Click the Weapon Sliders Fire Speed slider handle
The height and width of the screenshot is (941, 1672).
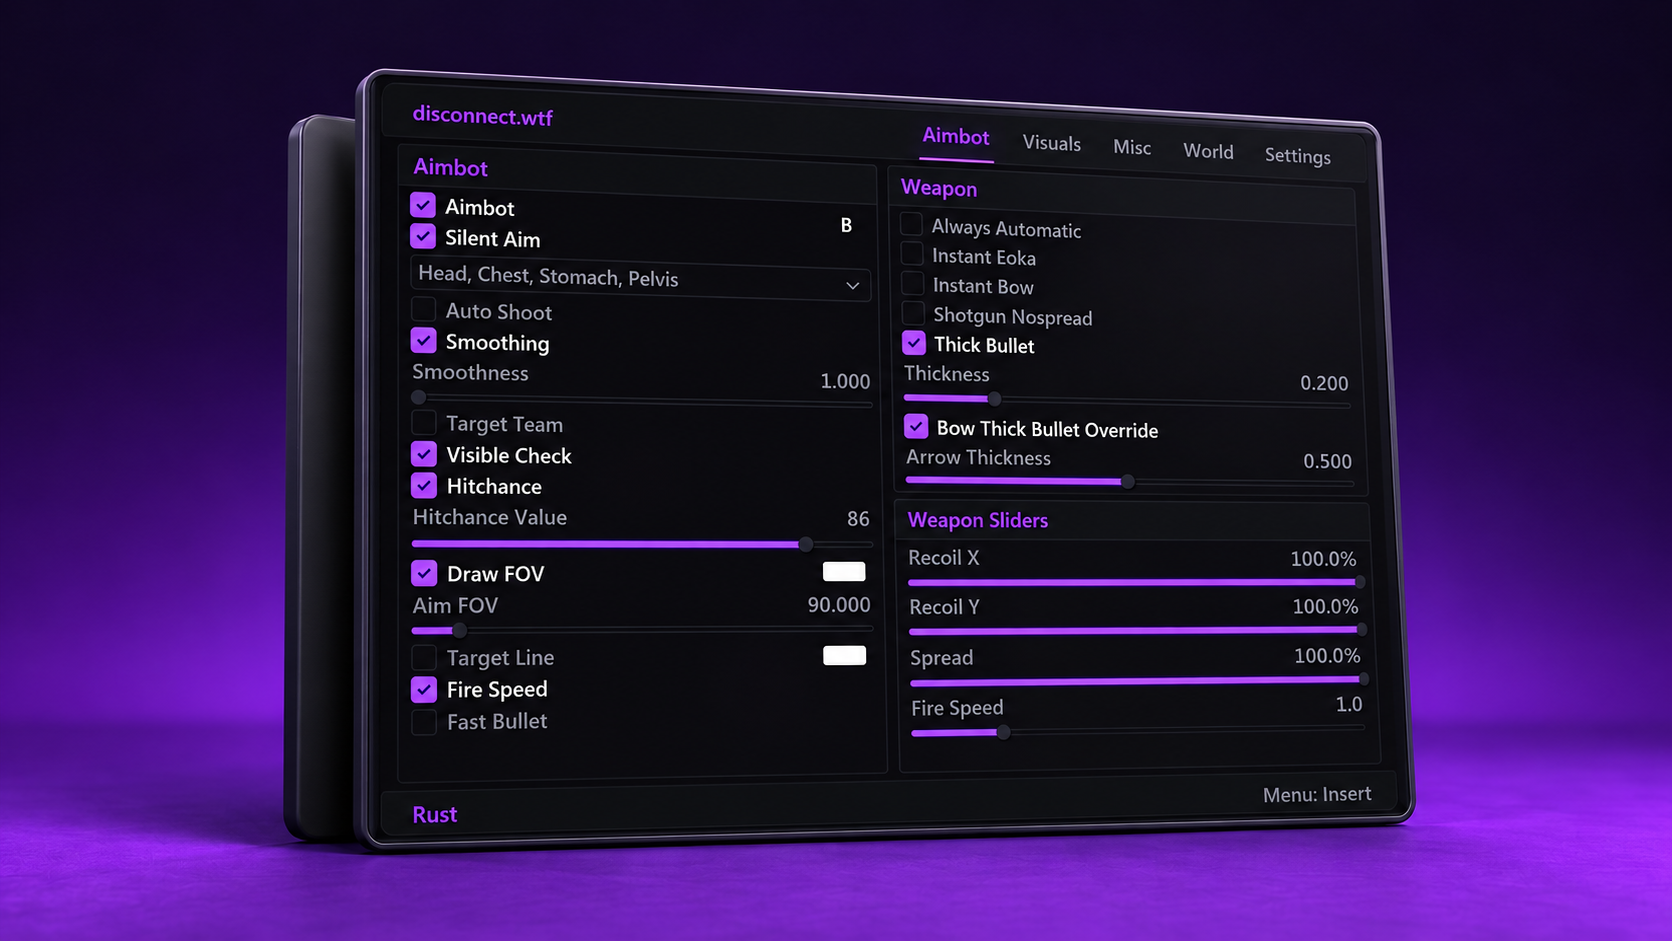1004,732
